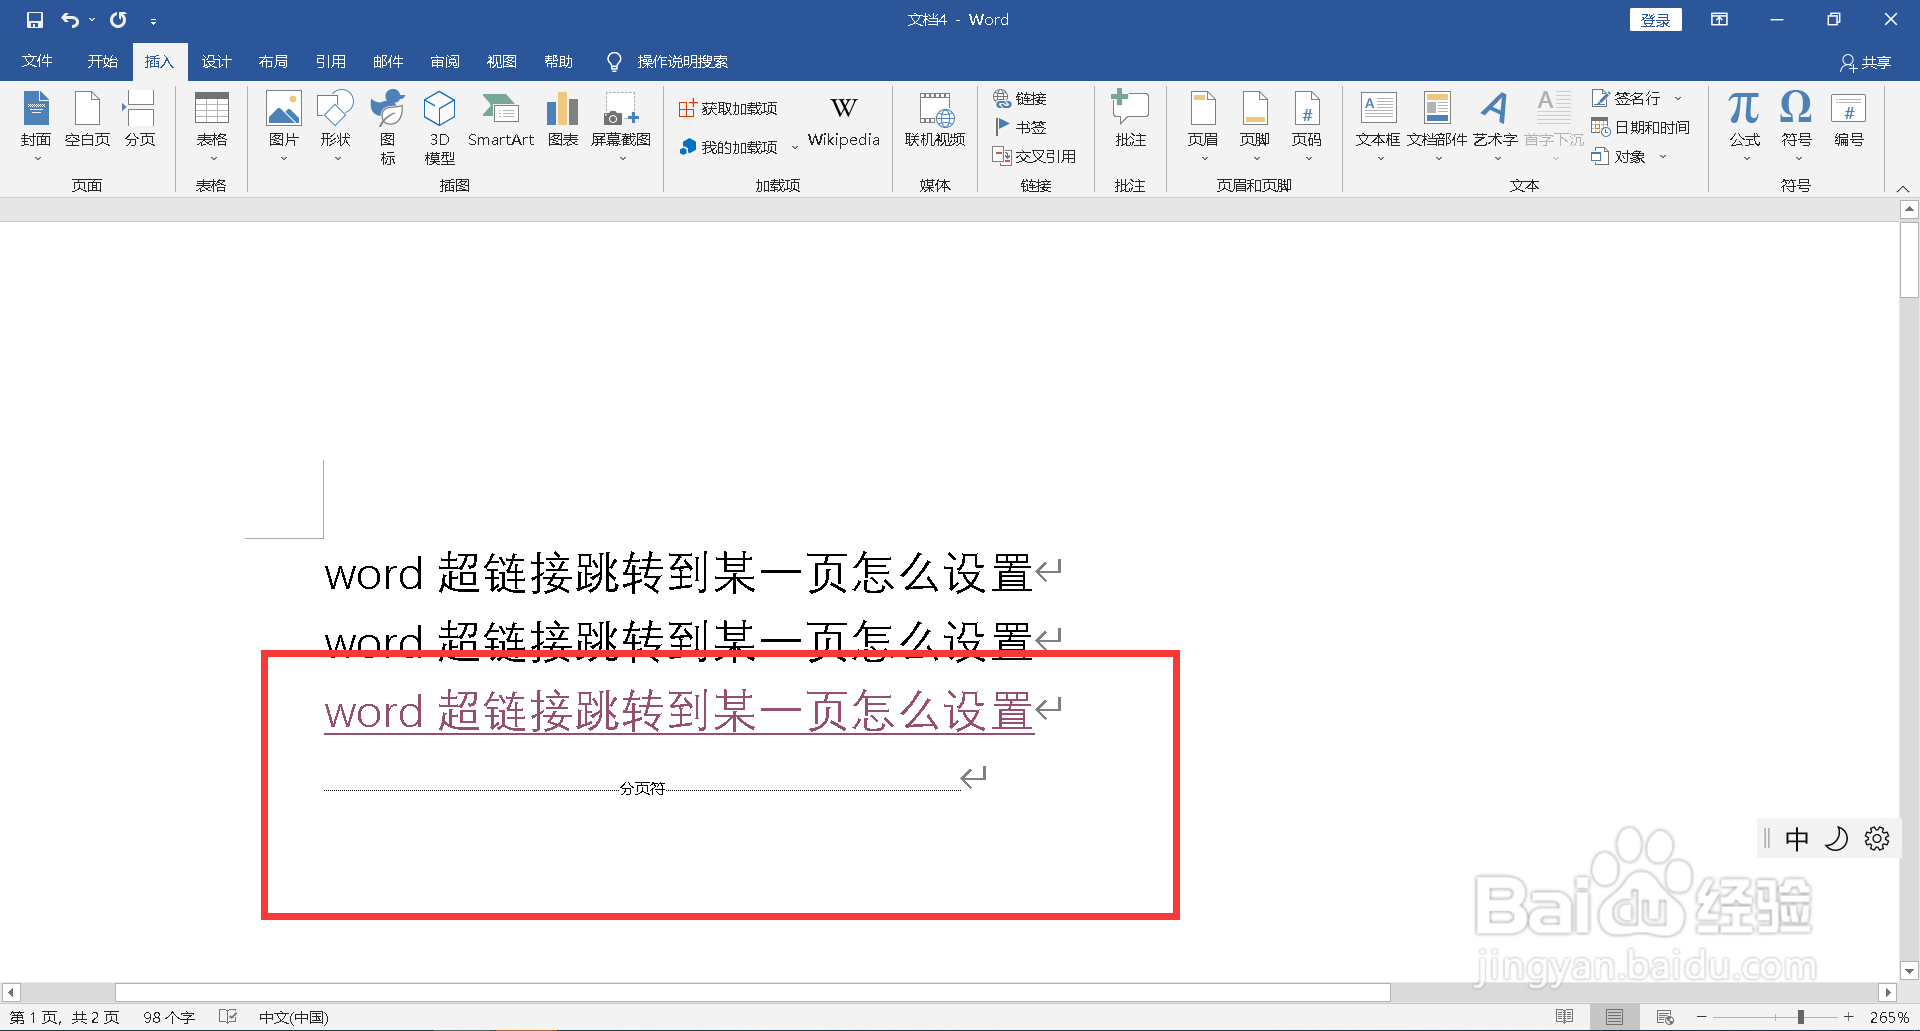Insert a chart (图表)
Screen dimensions: 1920x1031
coord(563,120)
